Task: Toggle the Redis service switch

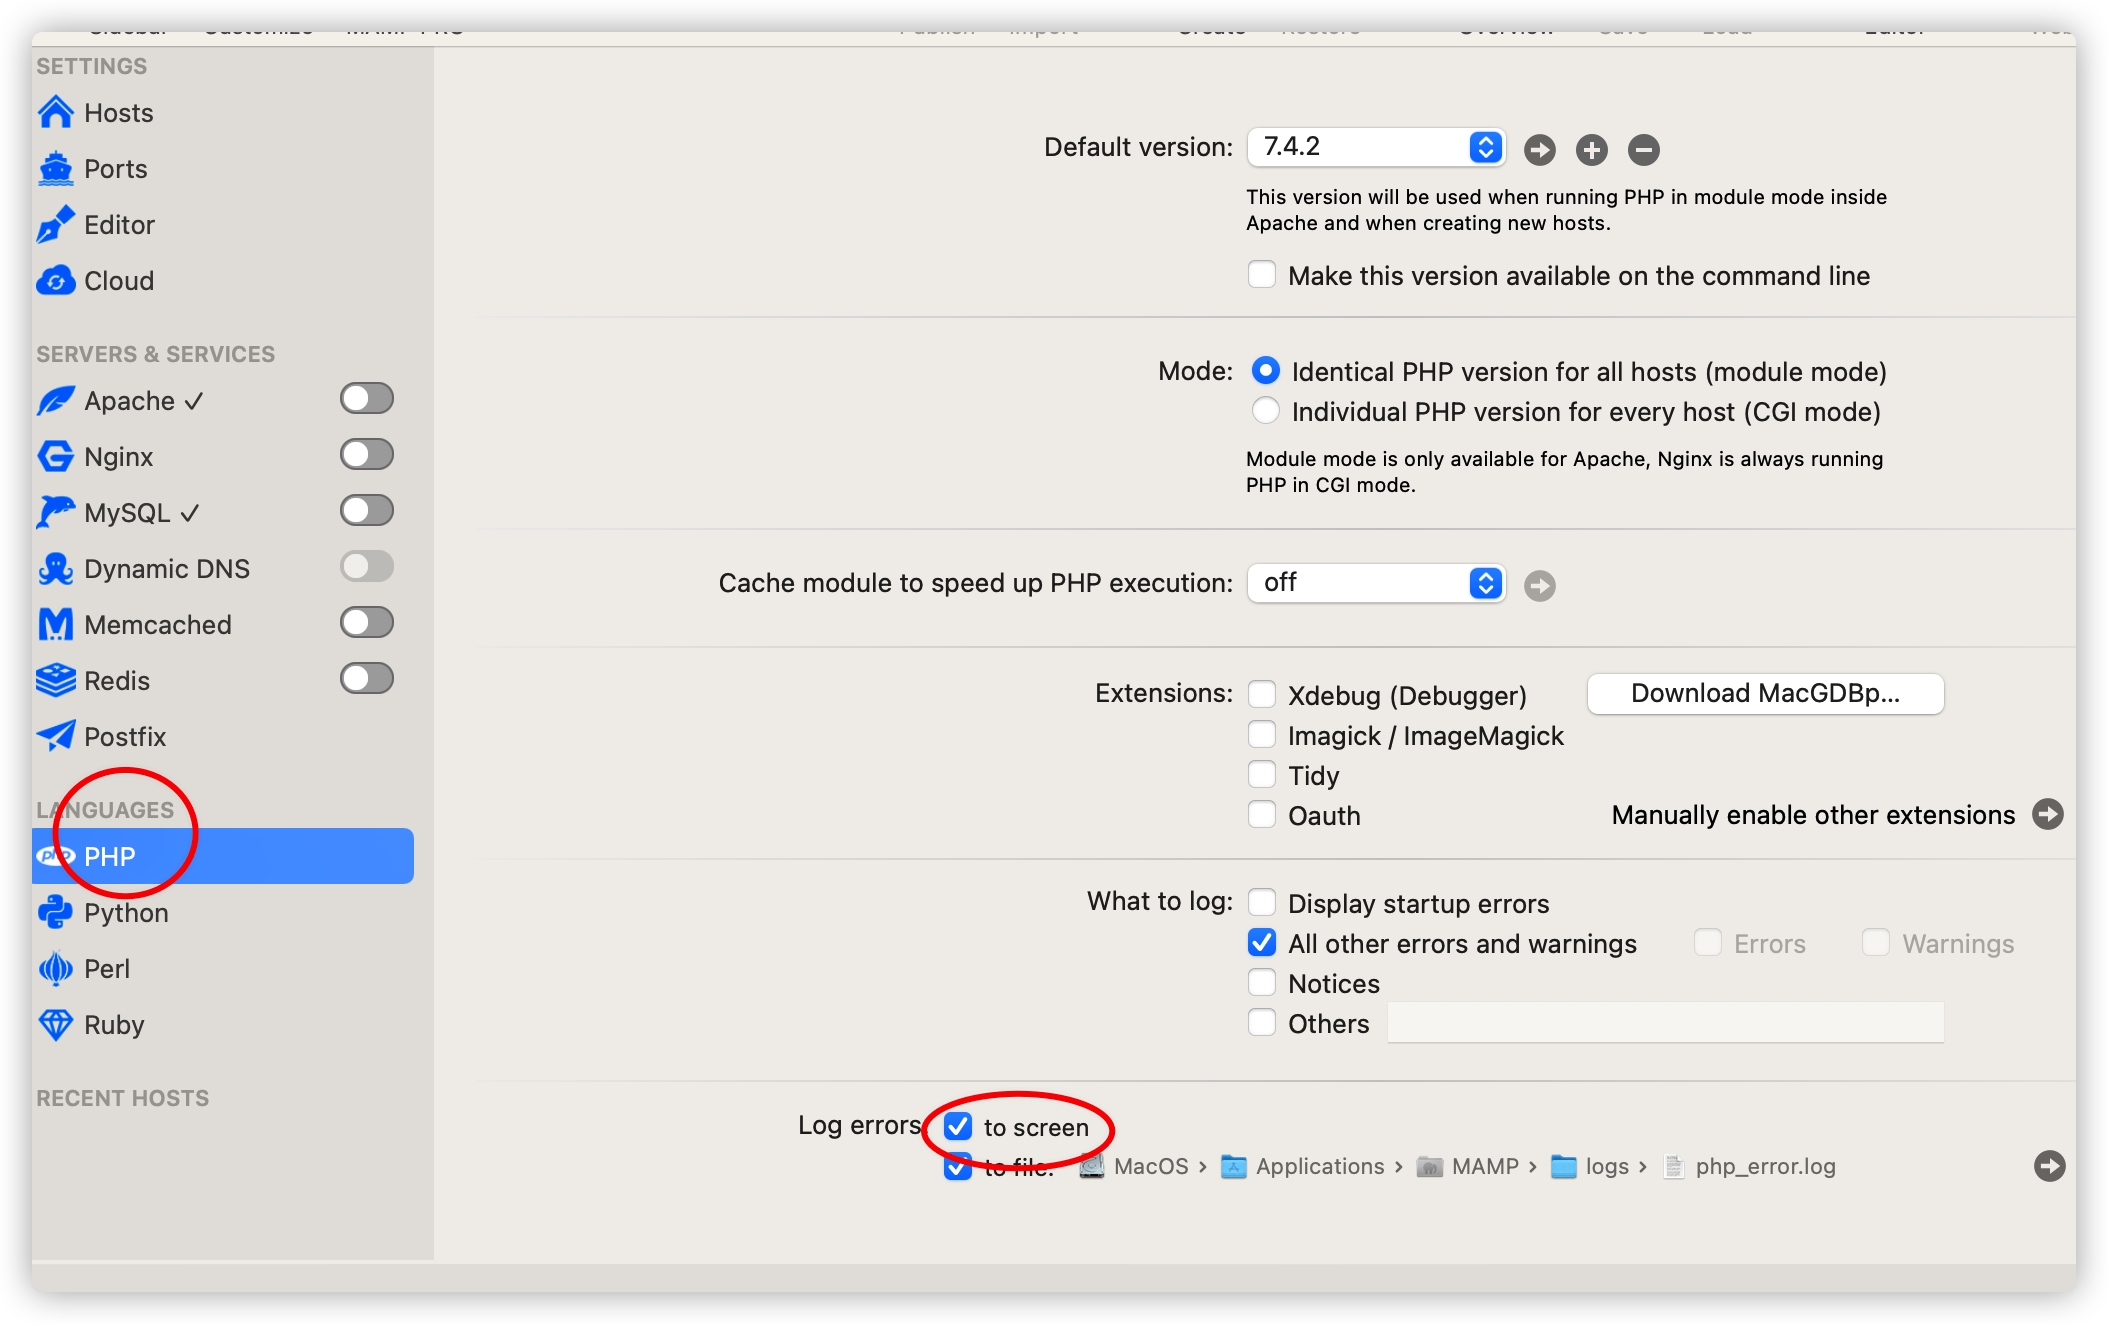Action: coord(367,679)
